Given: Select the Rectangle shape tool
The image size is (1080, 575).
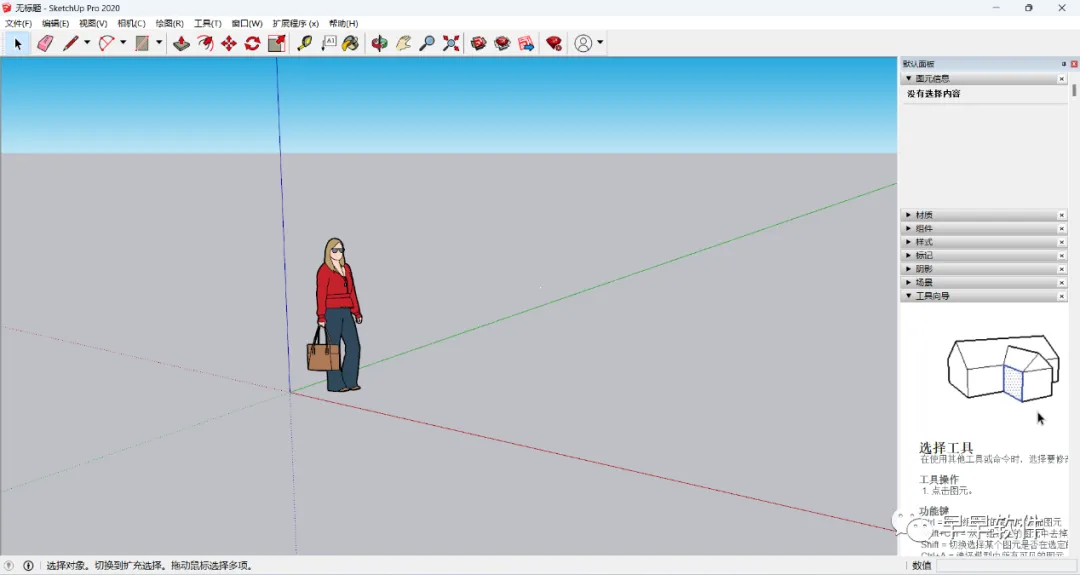Looking at the screenshot, I should (x=142, y=43).
